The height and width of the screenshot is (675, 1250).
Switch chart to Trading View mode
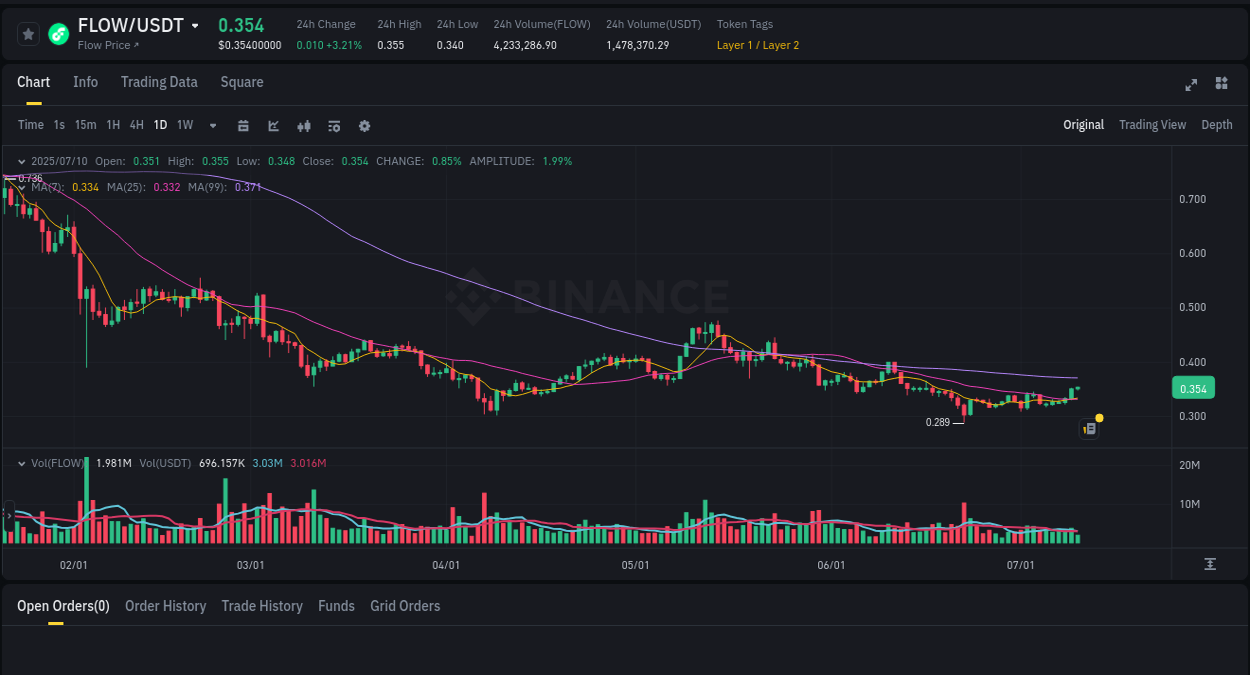[x=1152, y=125]
